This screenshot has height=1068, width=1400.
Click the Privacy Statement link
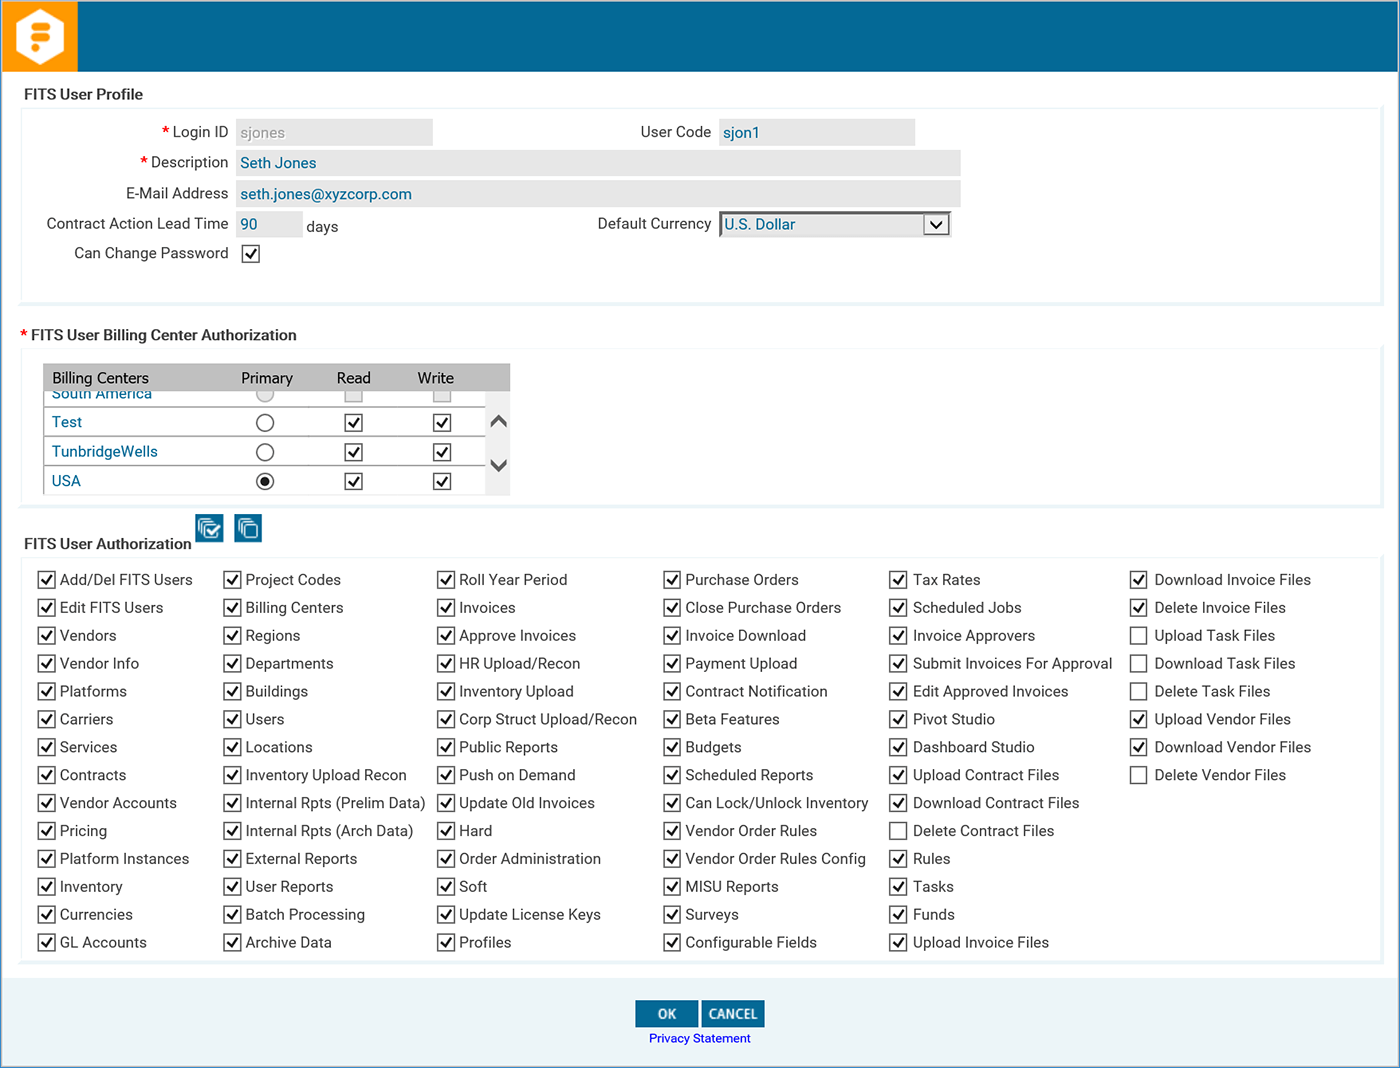click(x=699, y=1038)
